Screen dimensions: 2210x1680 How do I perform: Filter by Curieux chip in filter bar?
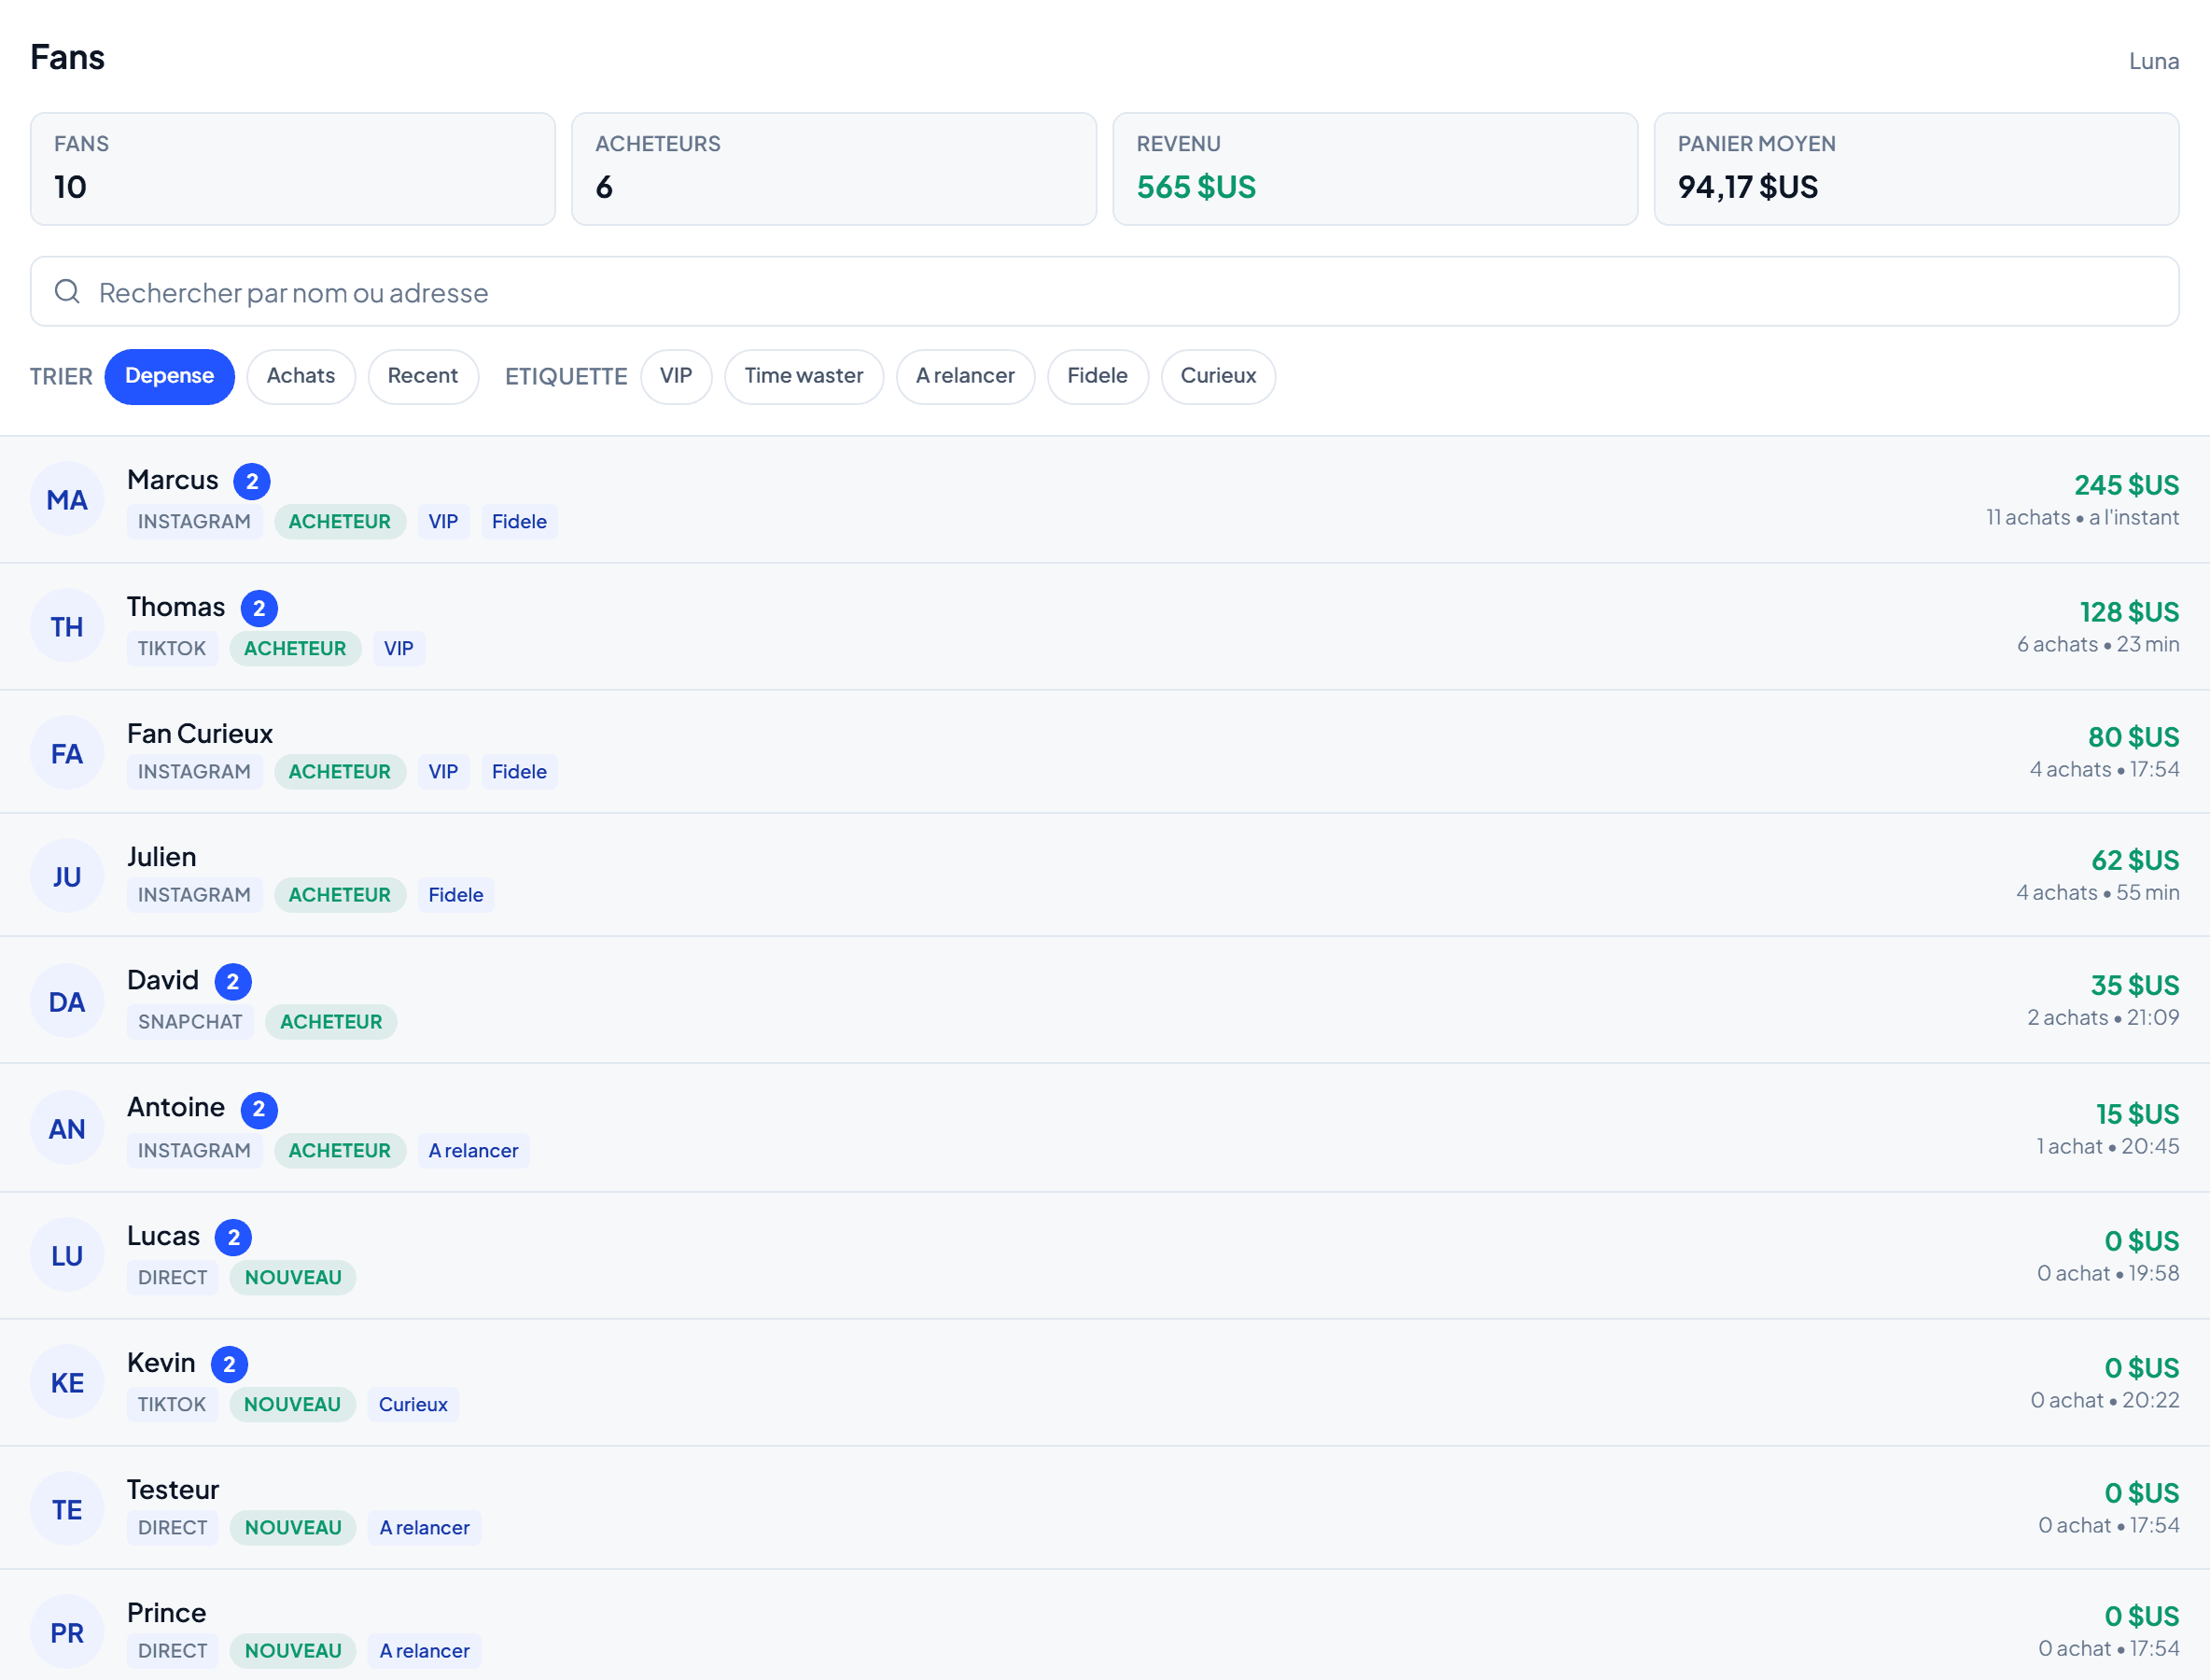(x=1218, y=376)
